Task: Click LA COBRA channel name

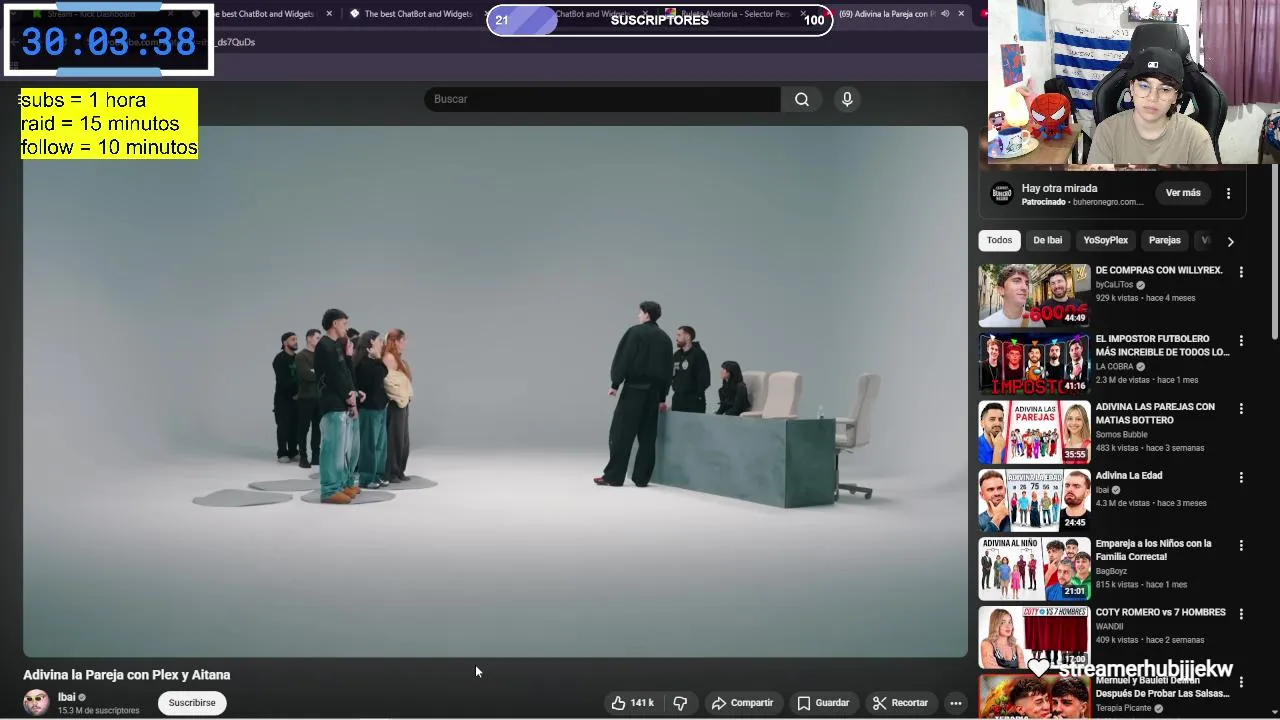Action: coord(1114,367)
